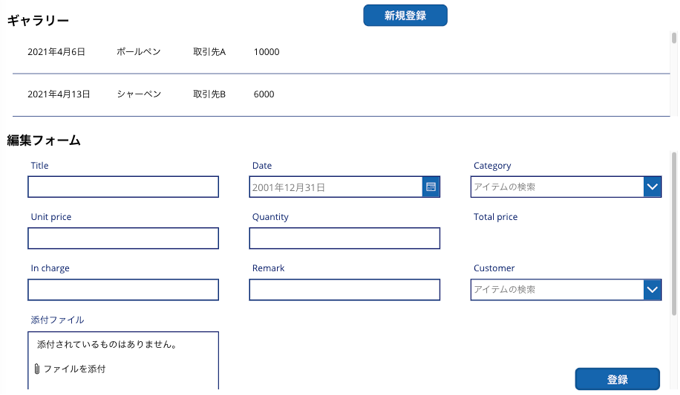Open the Date calendar picker icon
This screenshot has width=680, height=395.
tap(431, 187)
